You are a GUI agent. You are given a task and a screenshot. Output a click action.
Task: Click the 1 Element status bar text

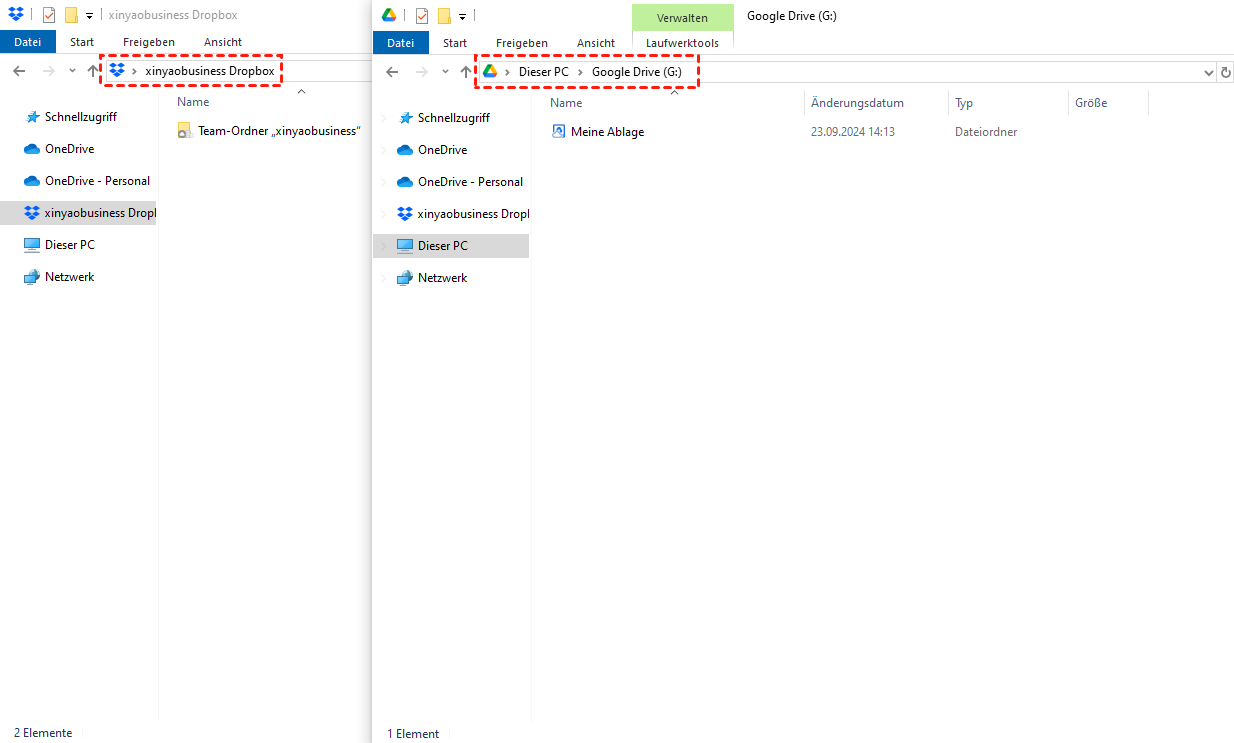(413, 734)
